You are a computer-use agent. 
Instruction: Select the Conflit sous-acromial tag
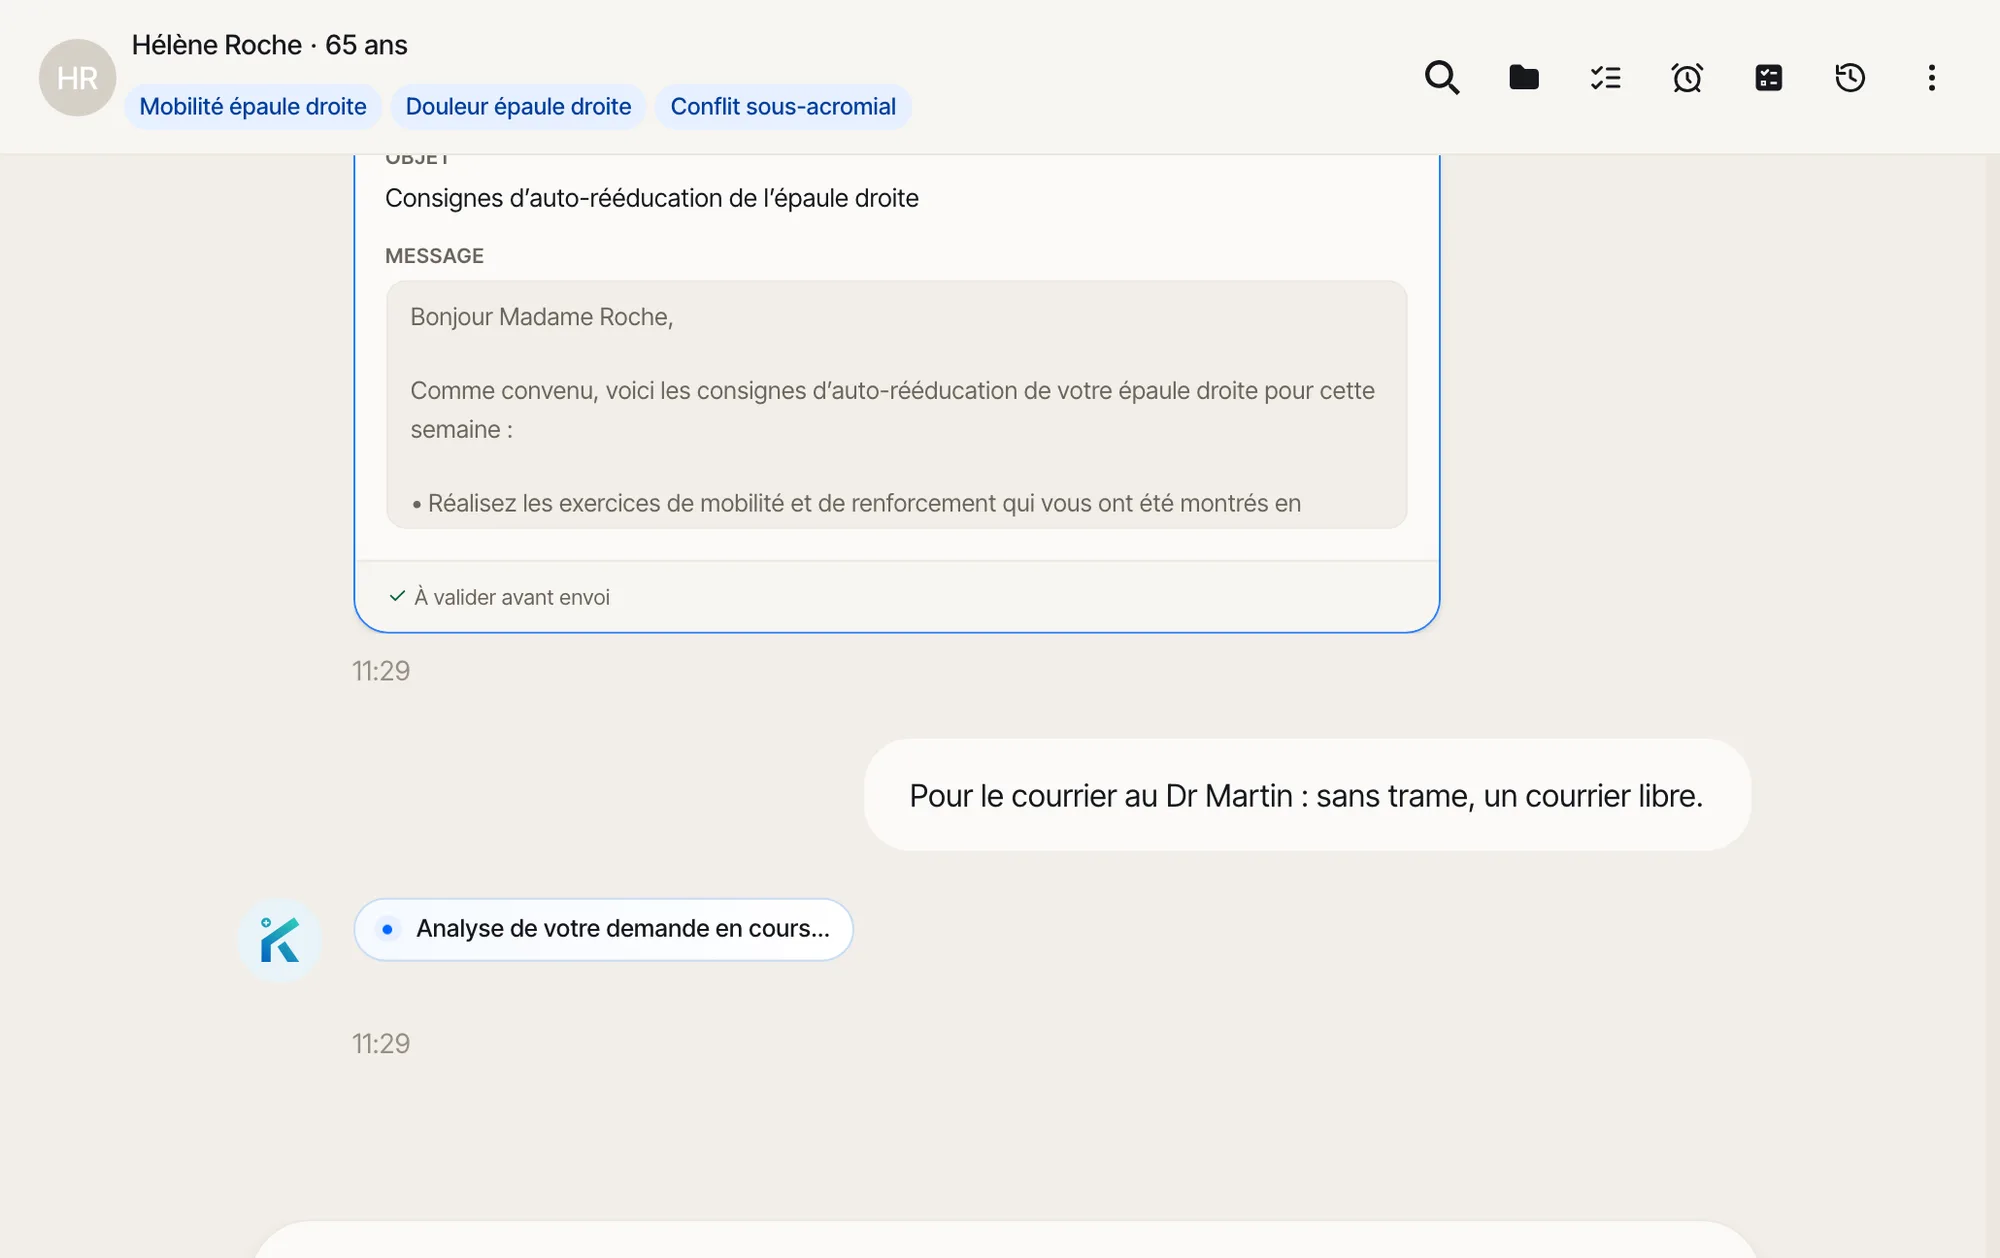[x=783, y=107]
